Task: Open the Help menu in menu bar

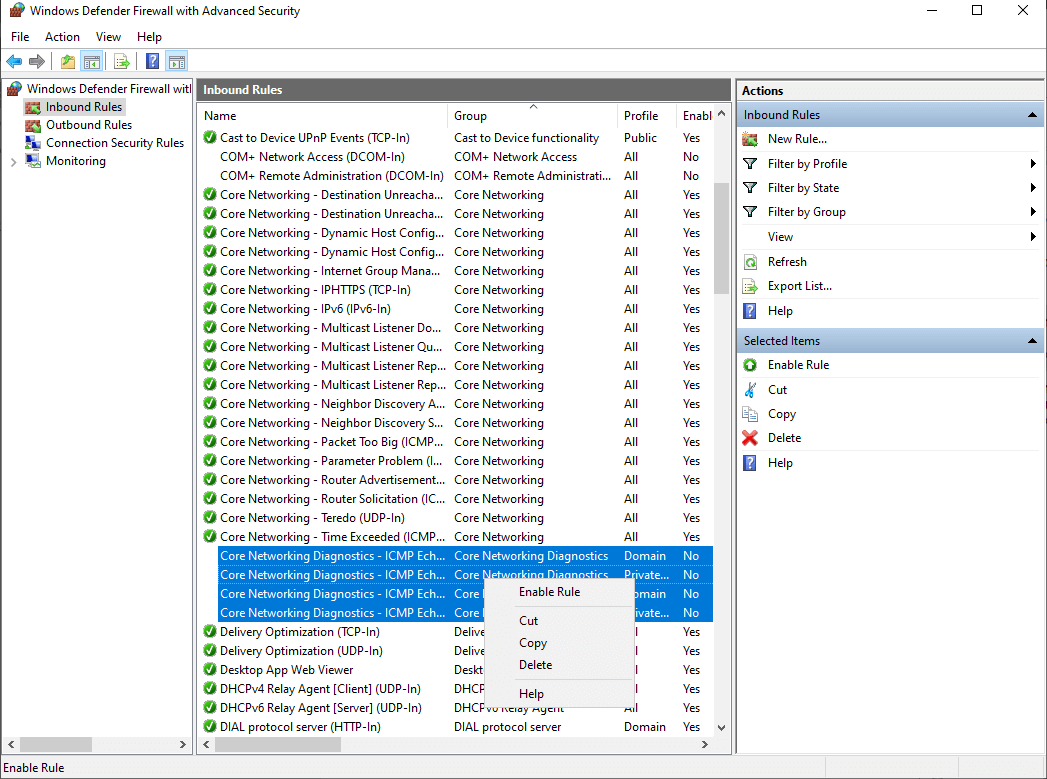Action: coord(150,37)
